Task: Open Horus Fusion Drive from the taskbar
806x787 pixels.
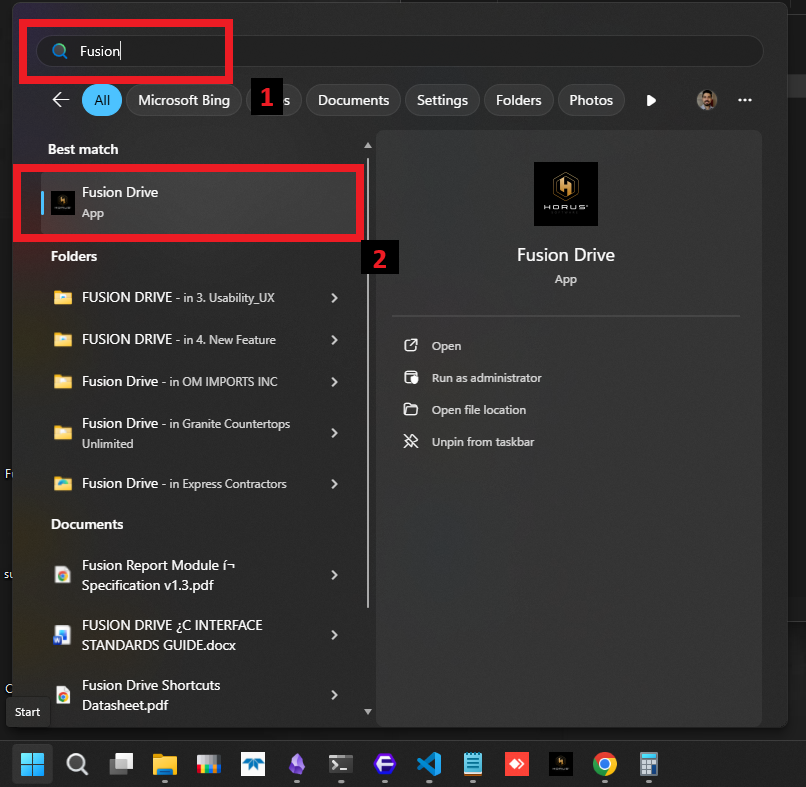Action: [560, 764]
